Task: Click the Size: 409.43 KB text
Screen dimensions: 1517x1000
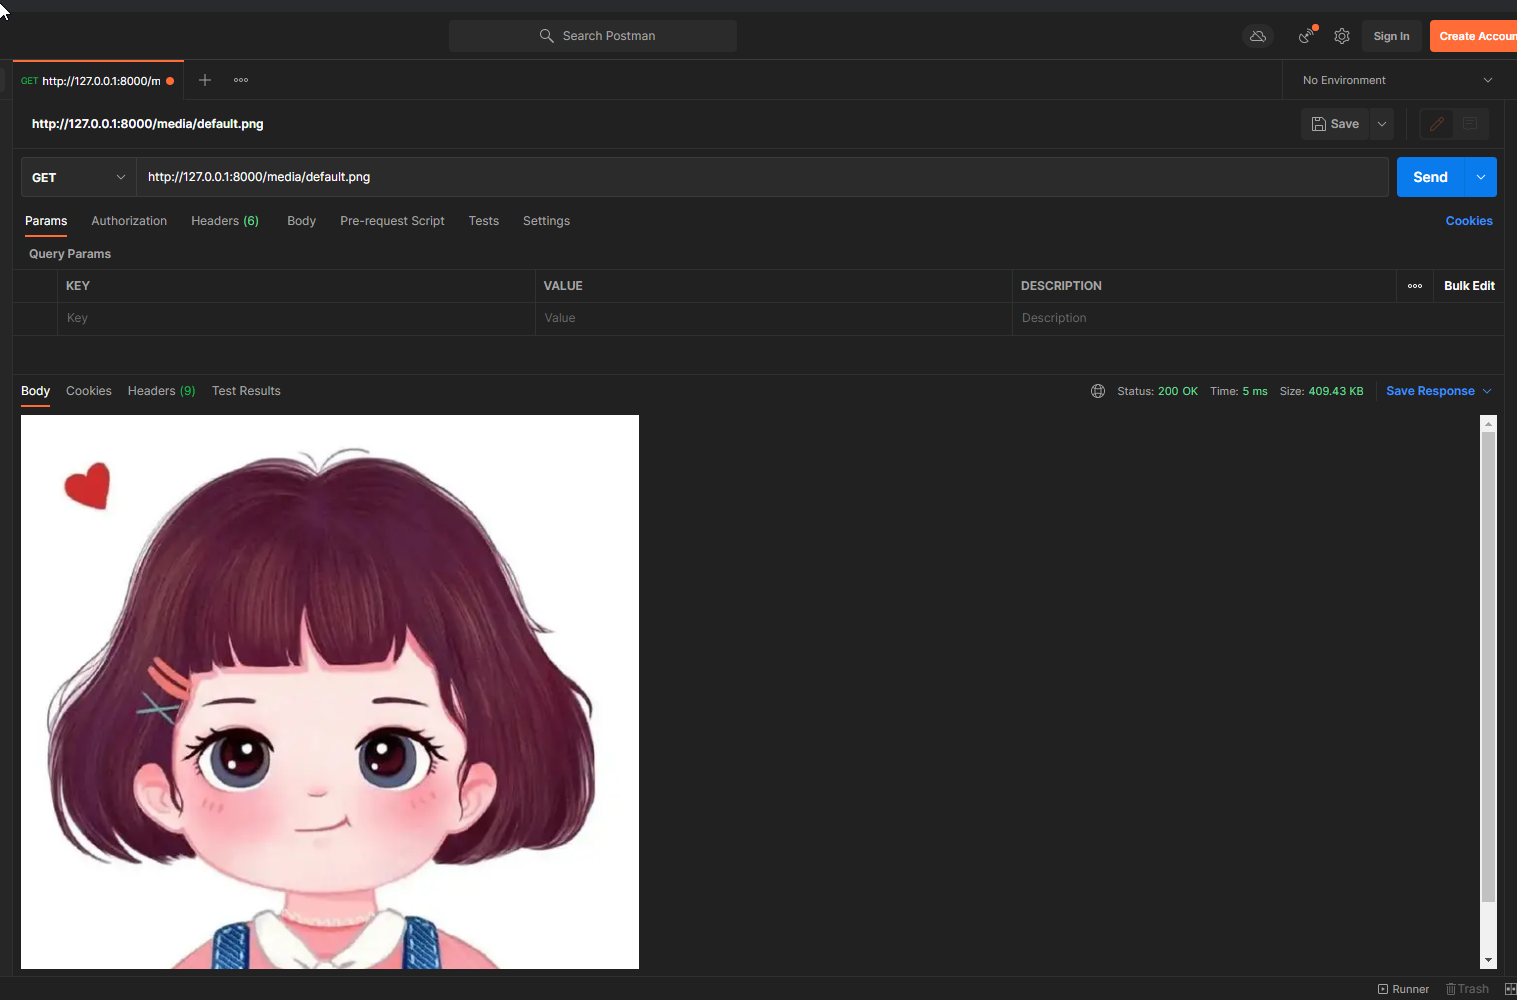Action: click(1322, 391)
